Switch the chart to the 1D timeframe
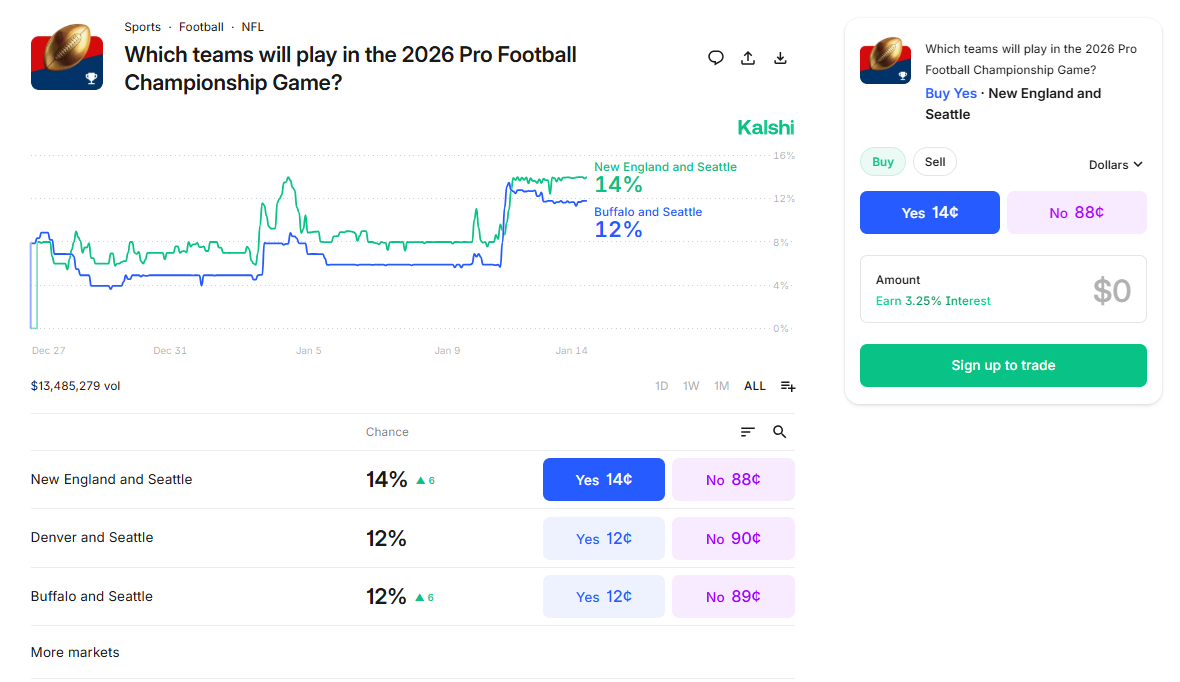The width and height of the screenshot is (1180, 682). coord(661,385)
